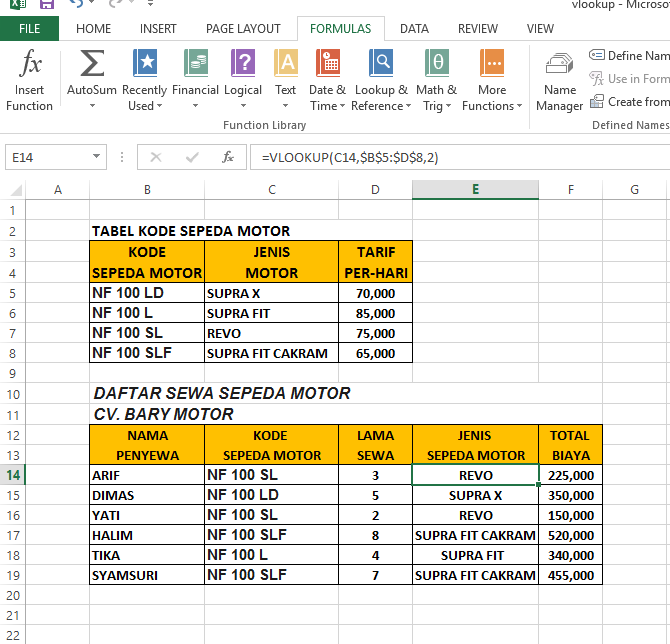
Task: Select the TABEL KODE SEPEDA MOTOR title cell
Action: (x=191, y=231)
